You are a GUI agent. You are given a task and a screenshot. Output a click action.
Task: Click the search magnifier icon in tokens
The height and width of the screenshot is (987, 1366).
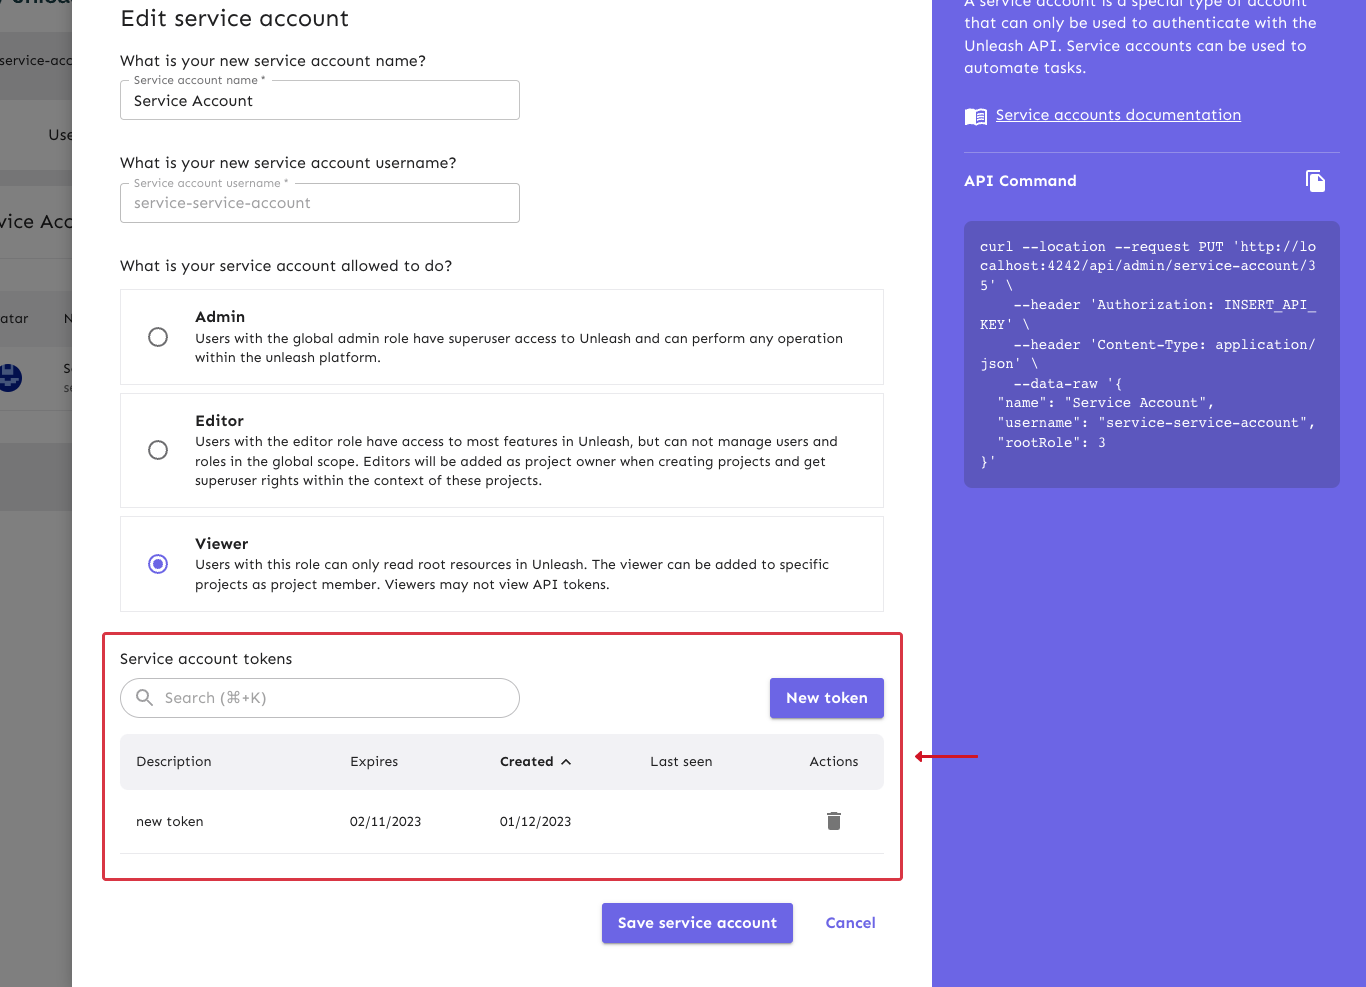(x=145, y=698)
